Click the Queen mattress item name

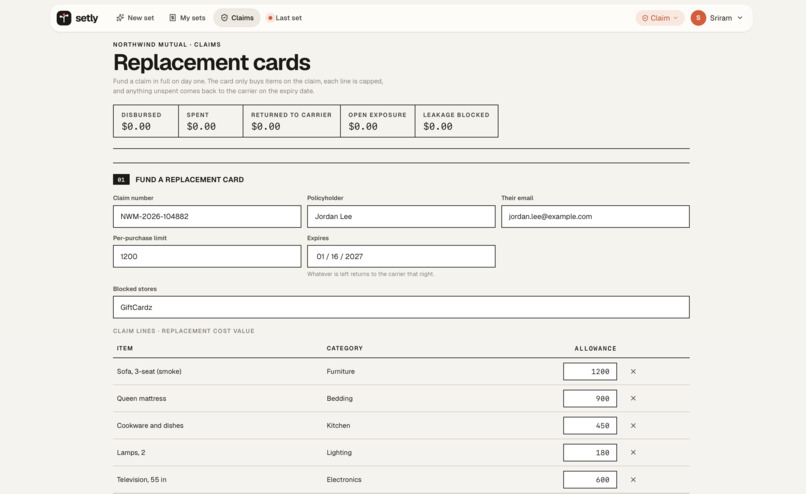tap(141, 398)
